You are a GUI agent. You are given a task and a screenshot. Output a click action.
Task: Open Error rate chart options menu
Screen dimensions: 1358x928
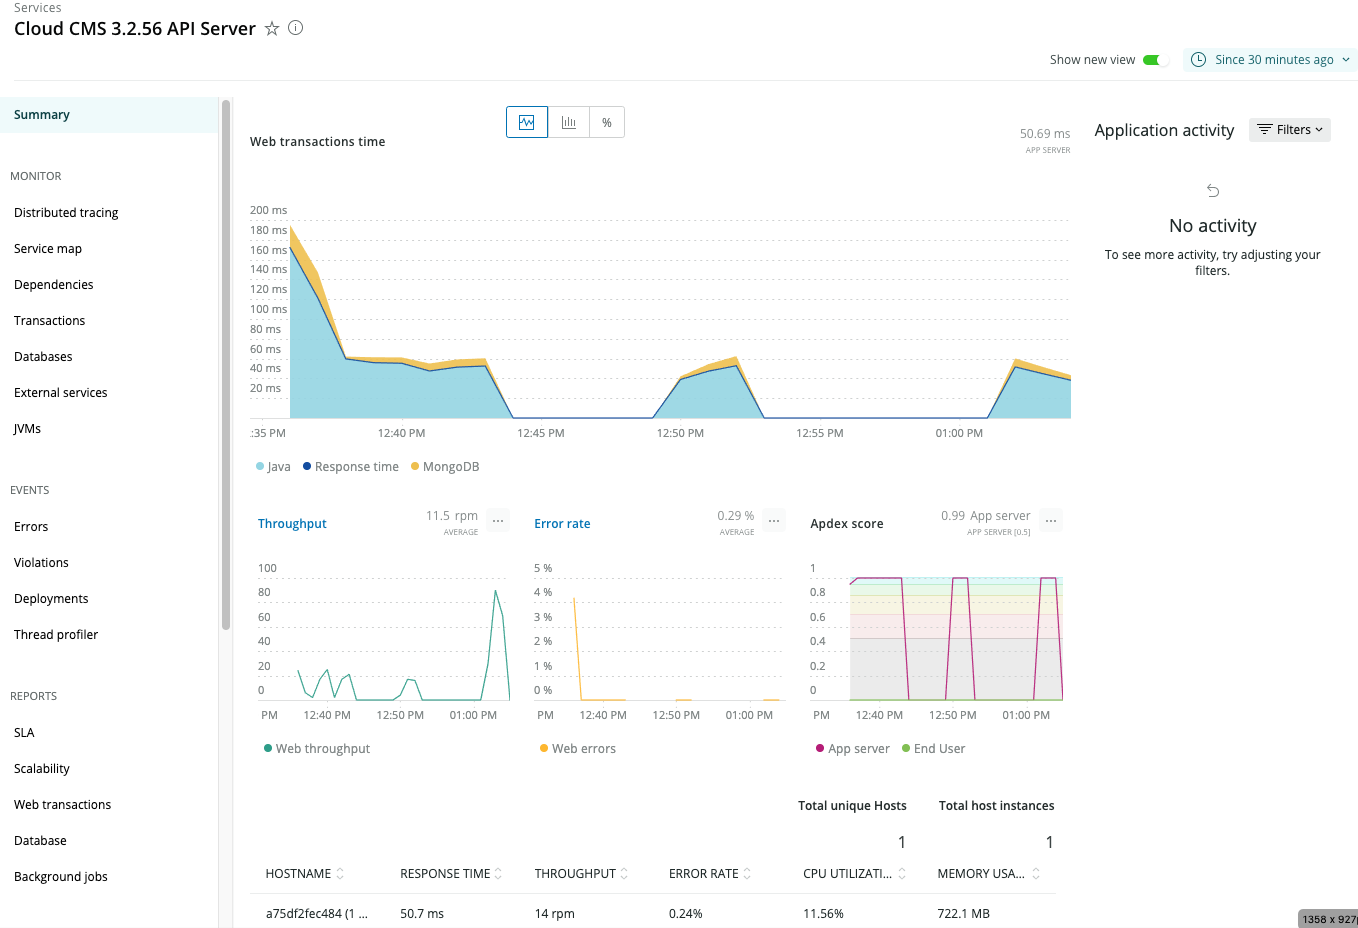[774, 521]
